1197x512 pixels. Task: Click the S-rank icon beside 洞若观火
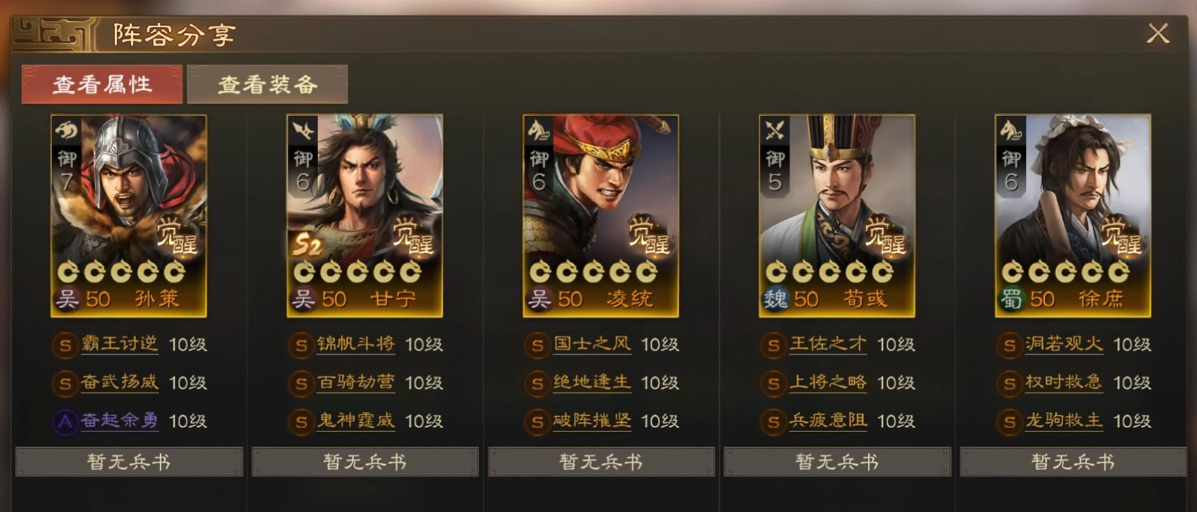coord(1009,346)
